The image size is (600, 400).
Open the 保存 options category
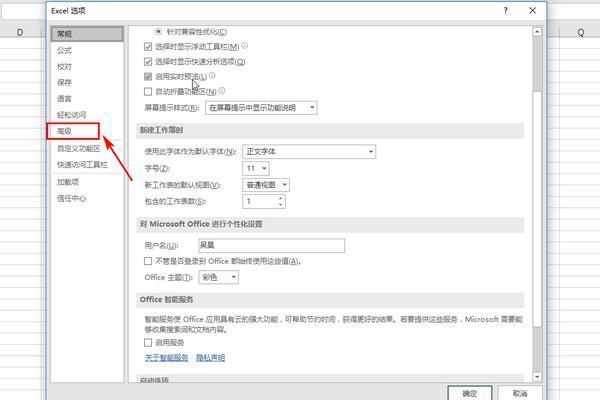[64, 83]
